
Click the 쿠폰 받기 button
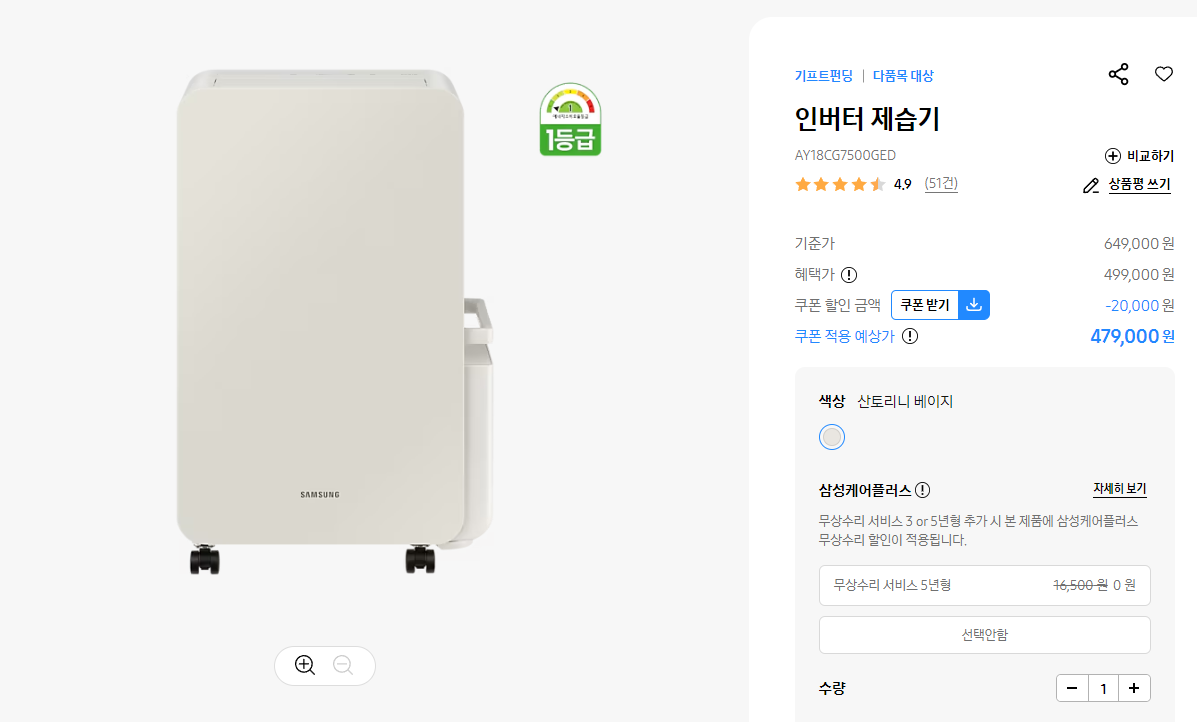tap(925, 305)
